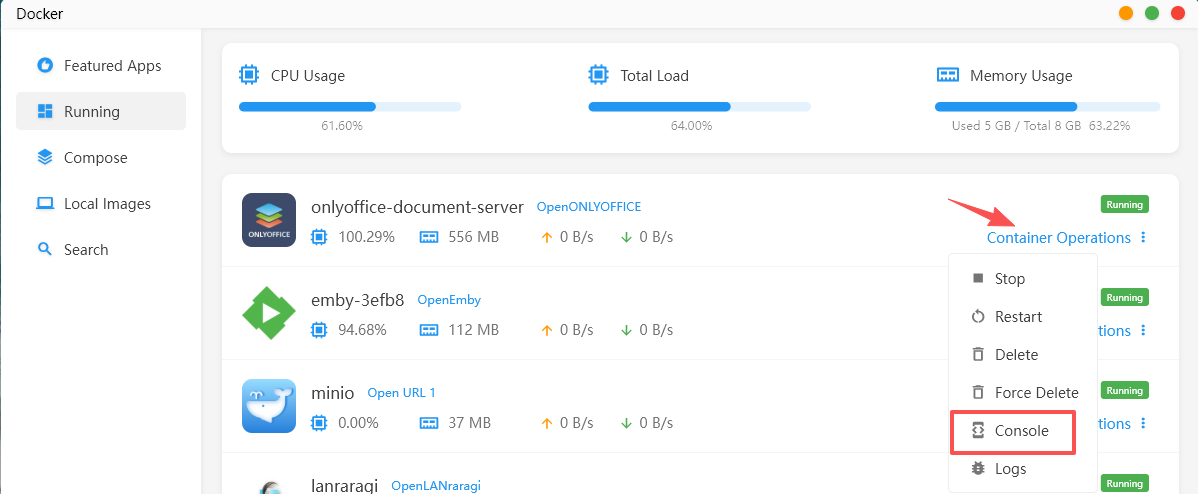Click the CPU Usage chip icon
The height and width of the screenshot is (494, 1198).
click(248, 75)
